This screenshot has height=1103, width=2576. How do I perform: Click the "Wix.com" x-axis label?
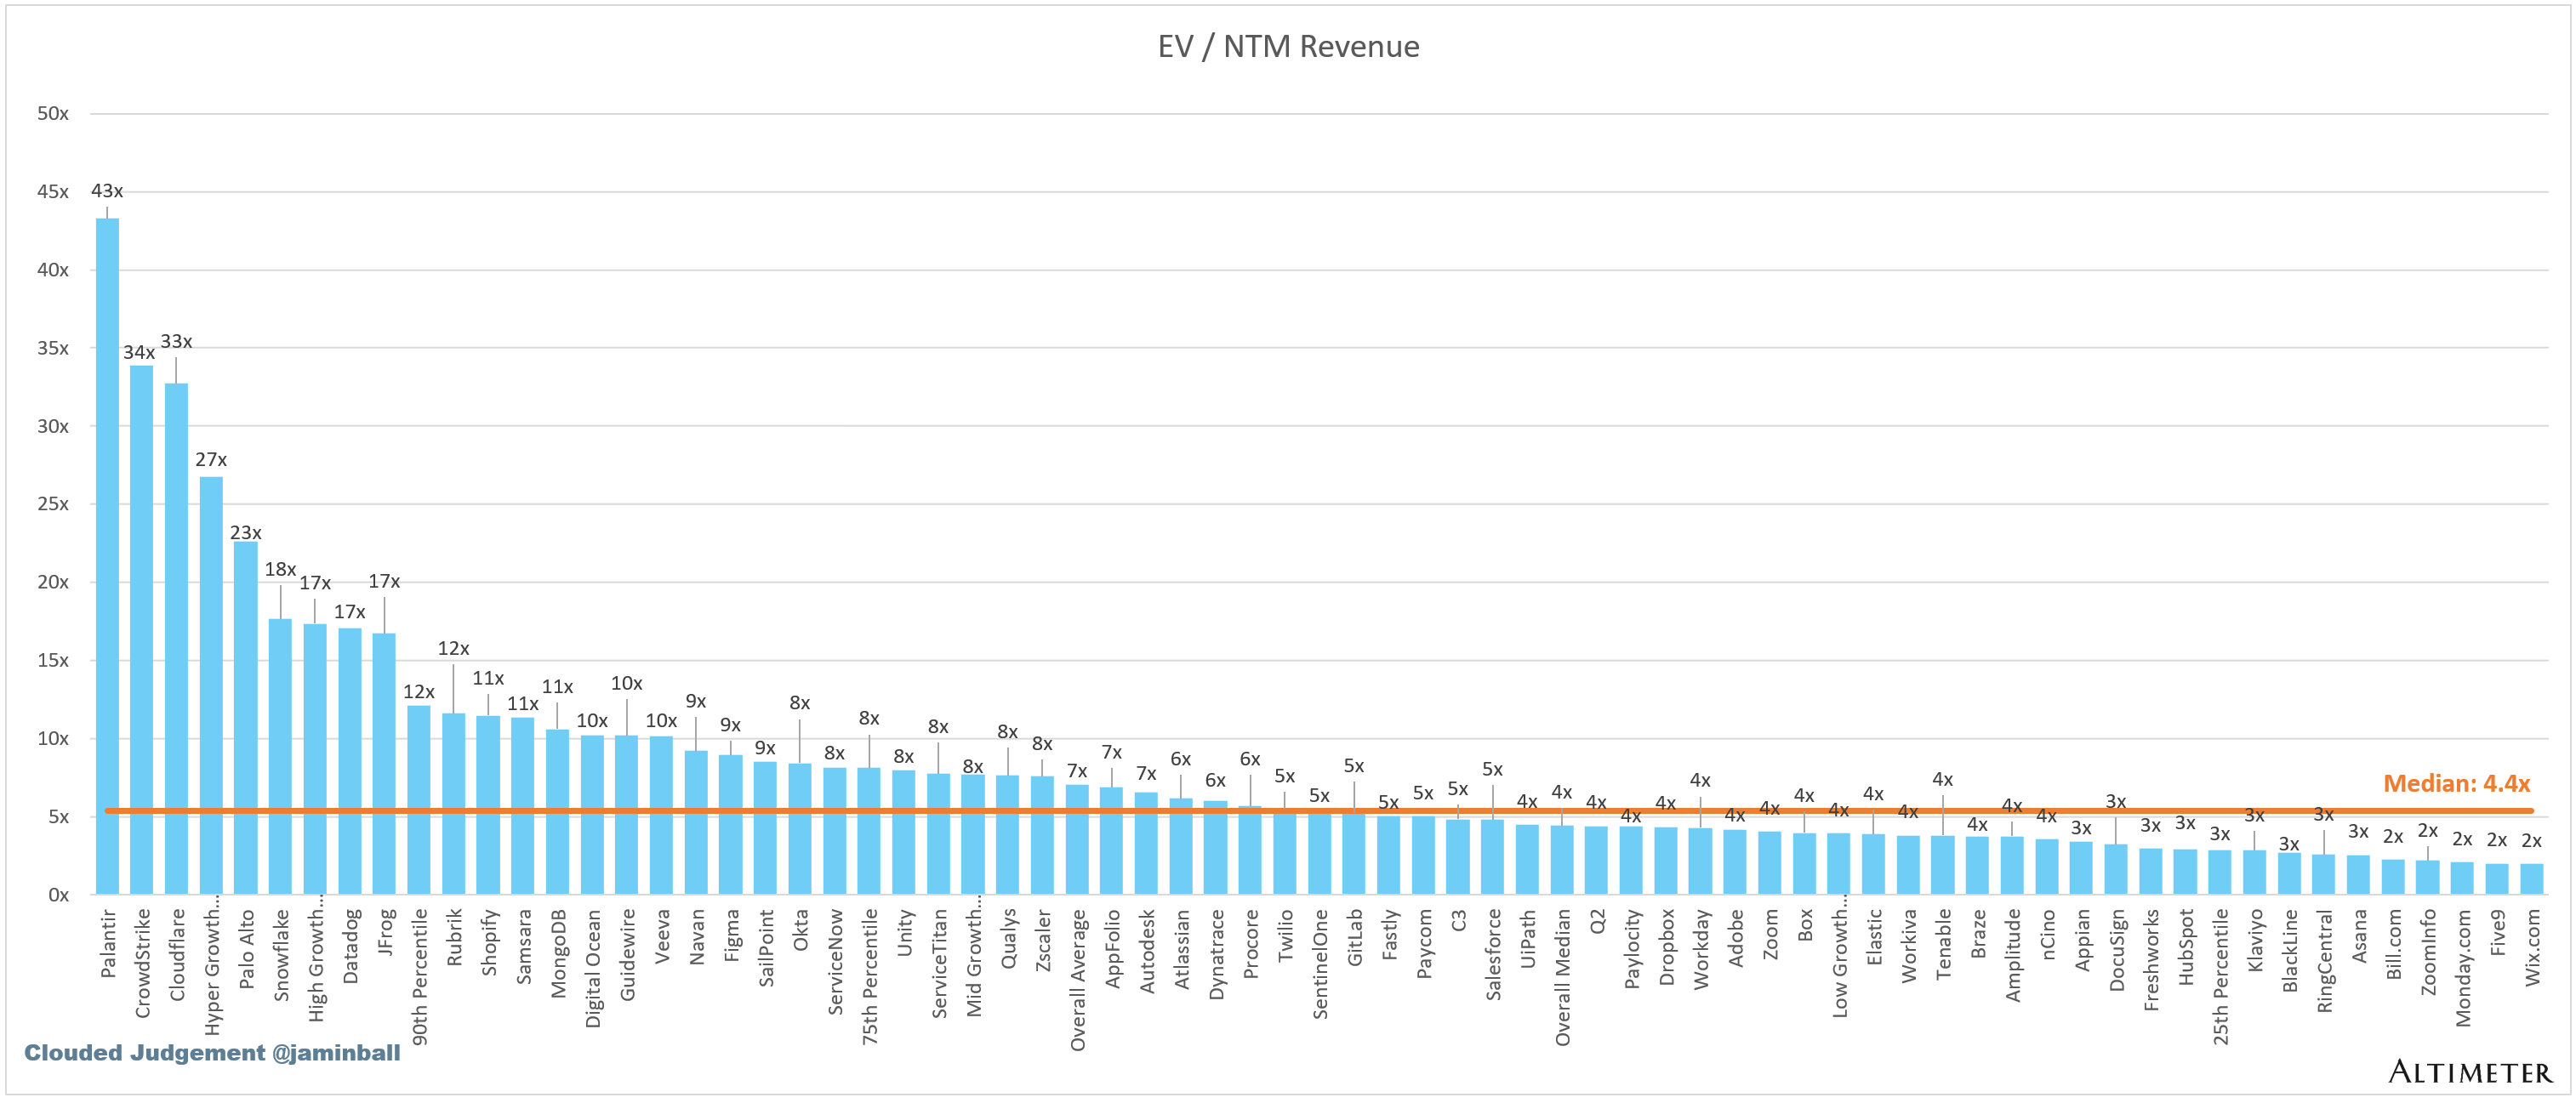[x=2533, y=947]
